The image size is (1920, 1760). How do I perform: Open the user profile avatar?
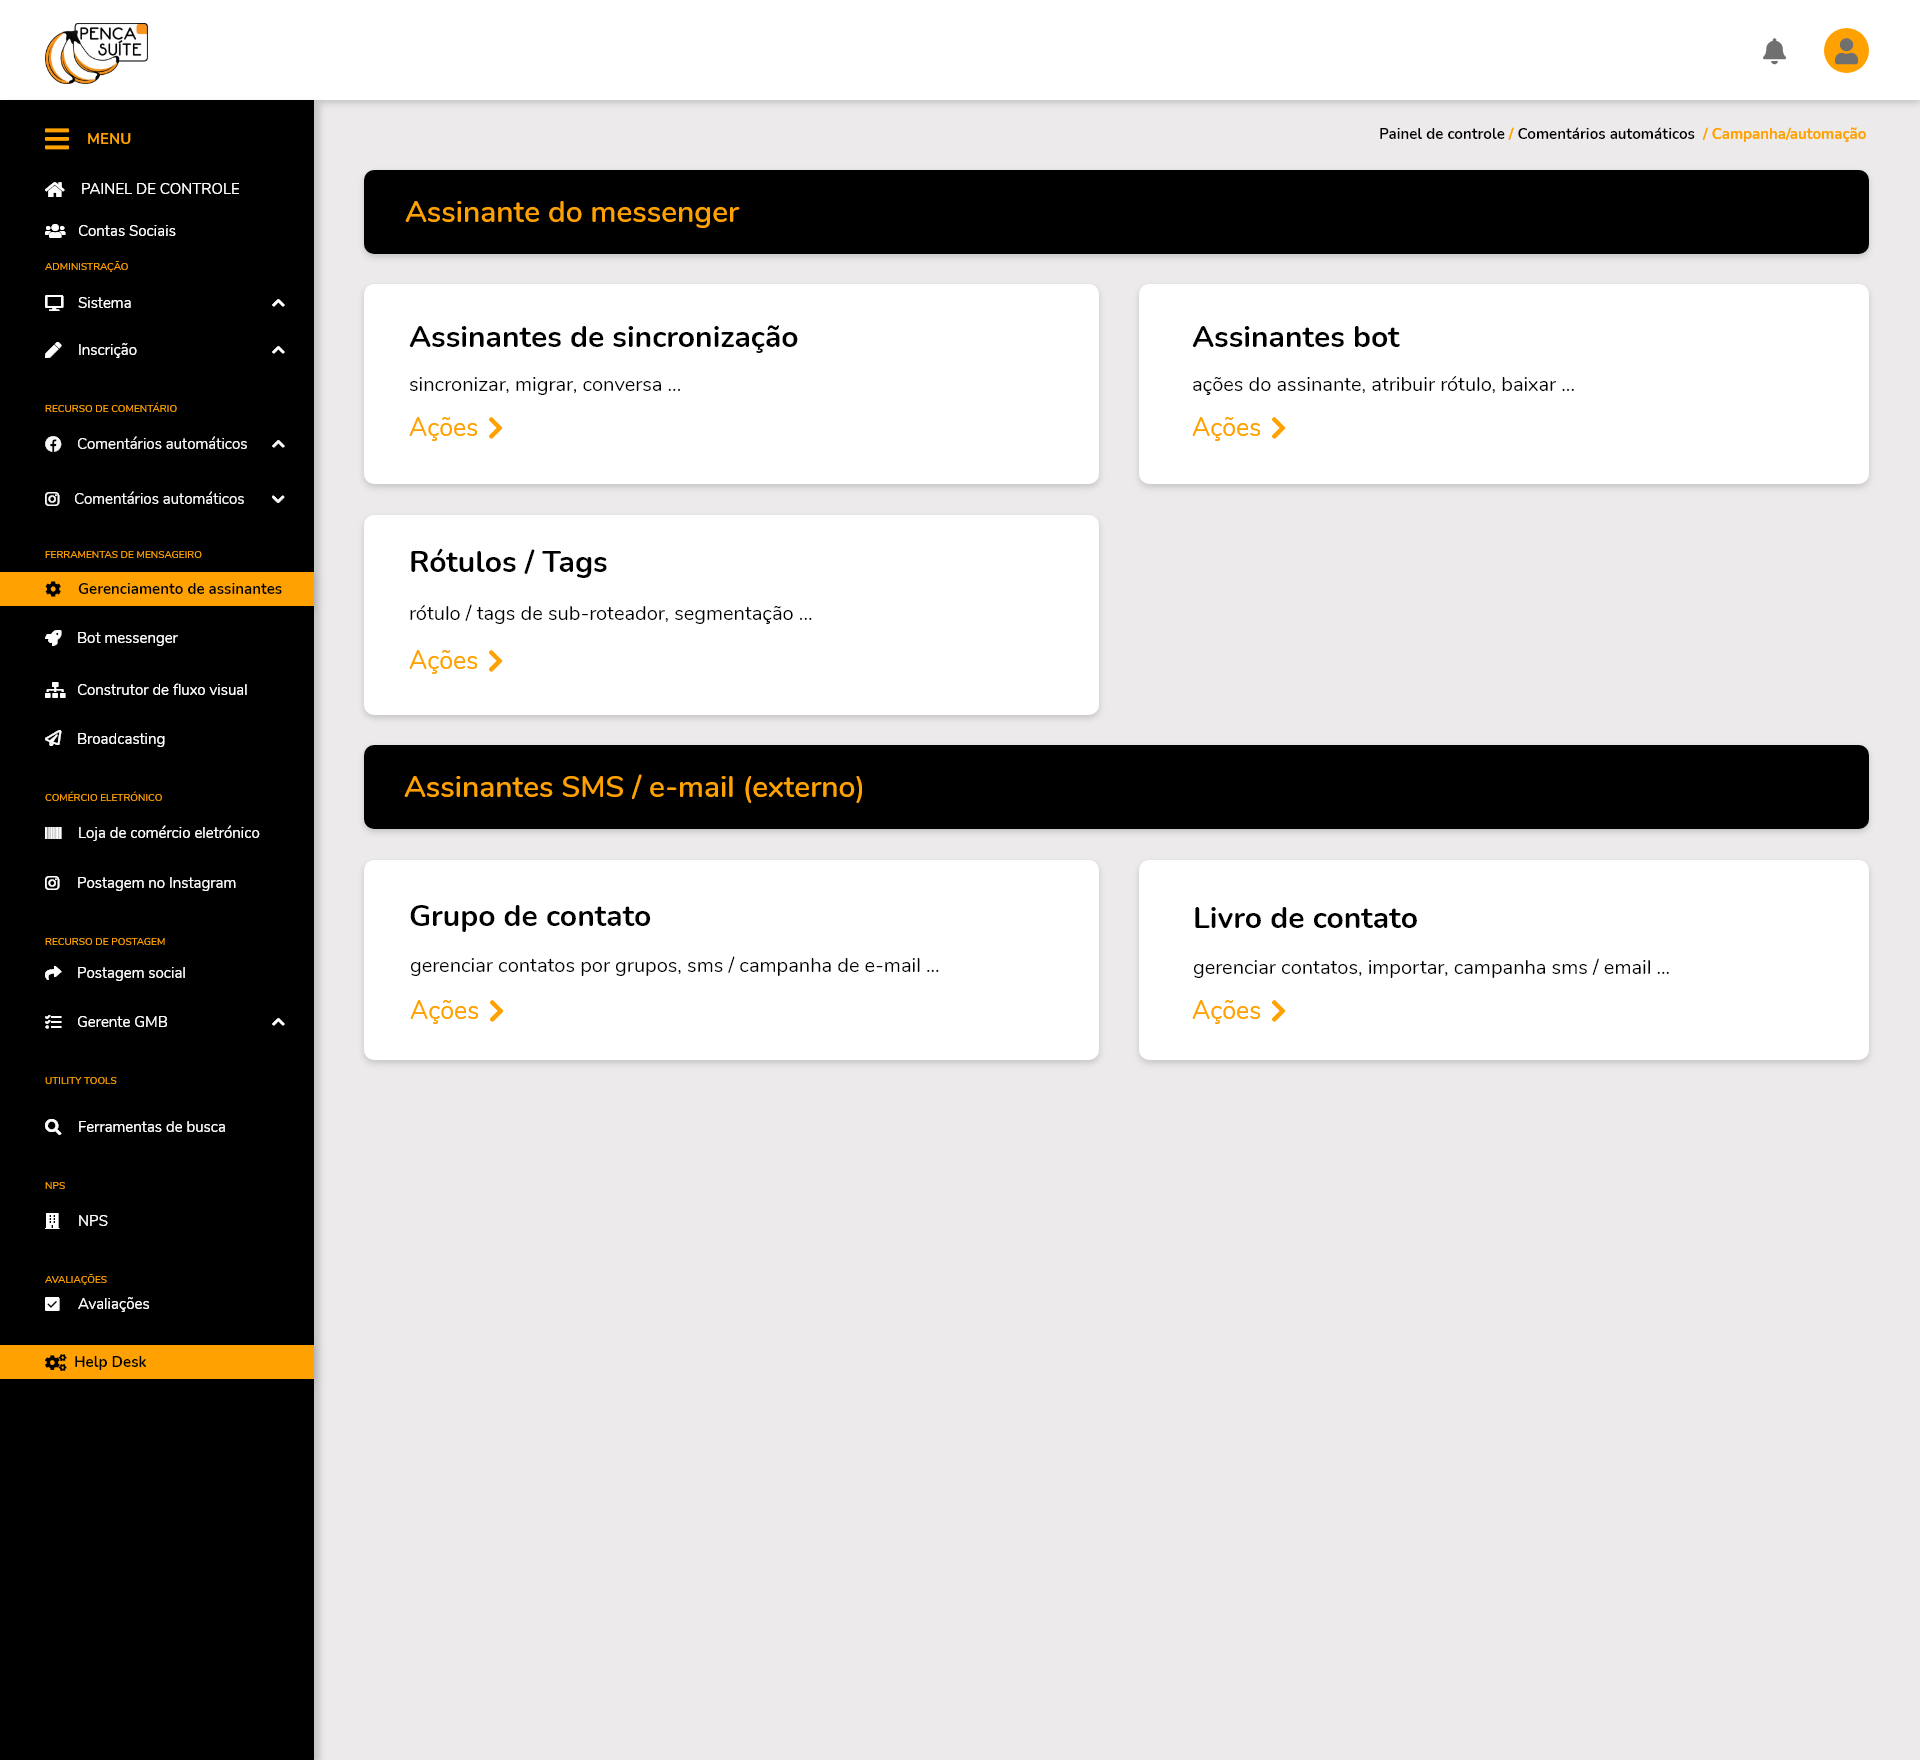coord(1846,51)
